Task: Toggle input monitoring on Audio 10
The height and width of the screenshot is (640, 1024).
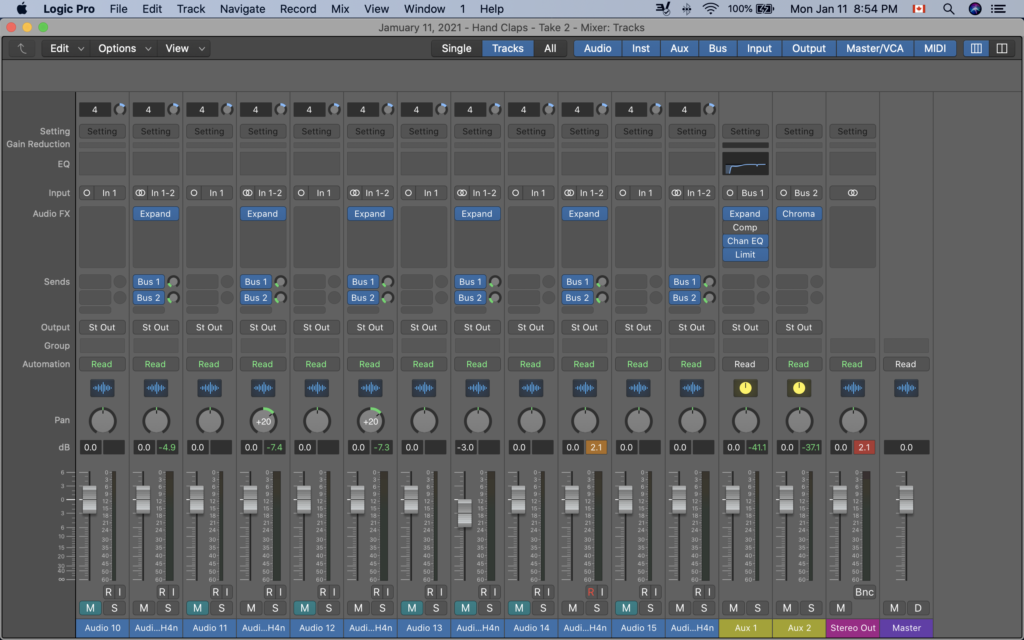Action: click(x=120, y=592)
